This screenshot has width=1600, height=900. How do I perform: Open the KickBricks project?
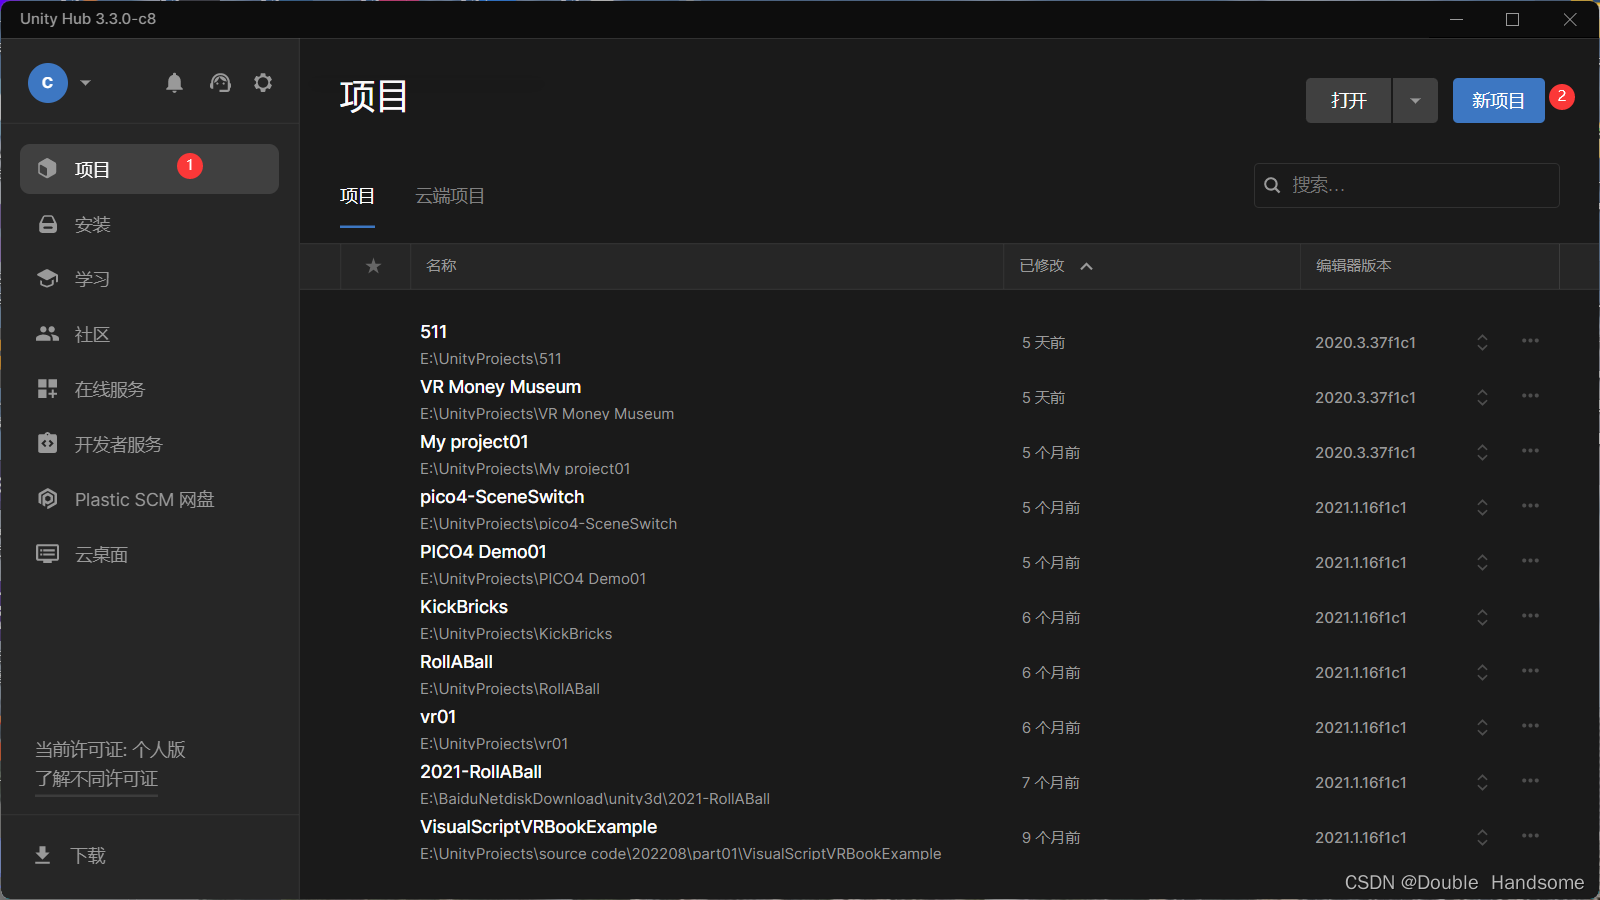tap(464, 607)
